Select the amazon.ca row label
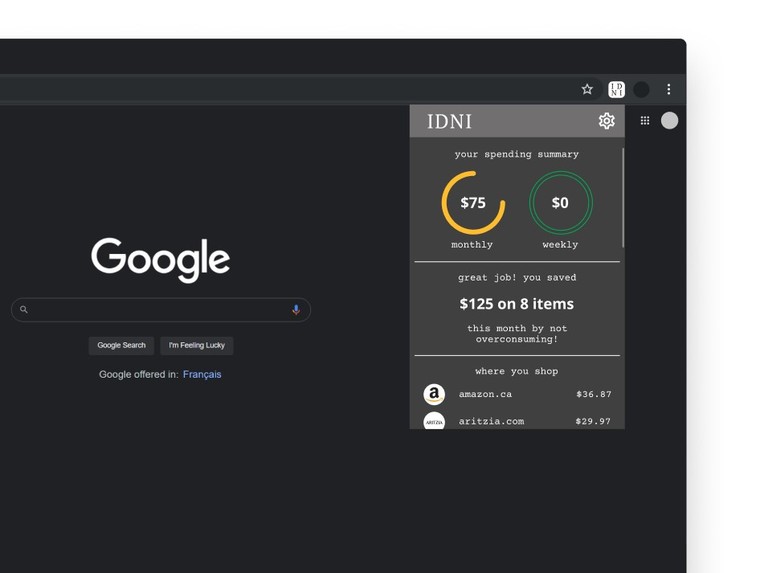 (x=485, y=394)
